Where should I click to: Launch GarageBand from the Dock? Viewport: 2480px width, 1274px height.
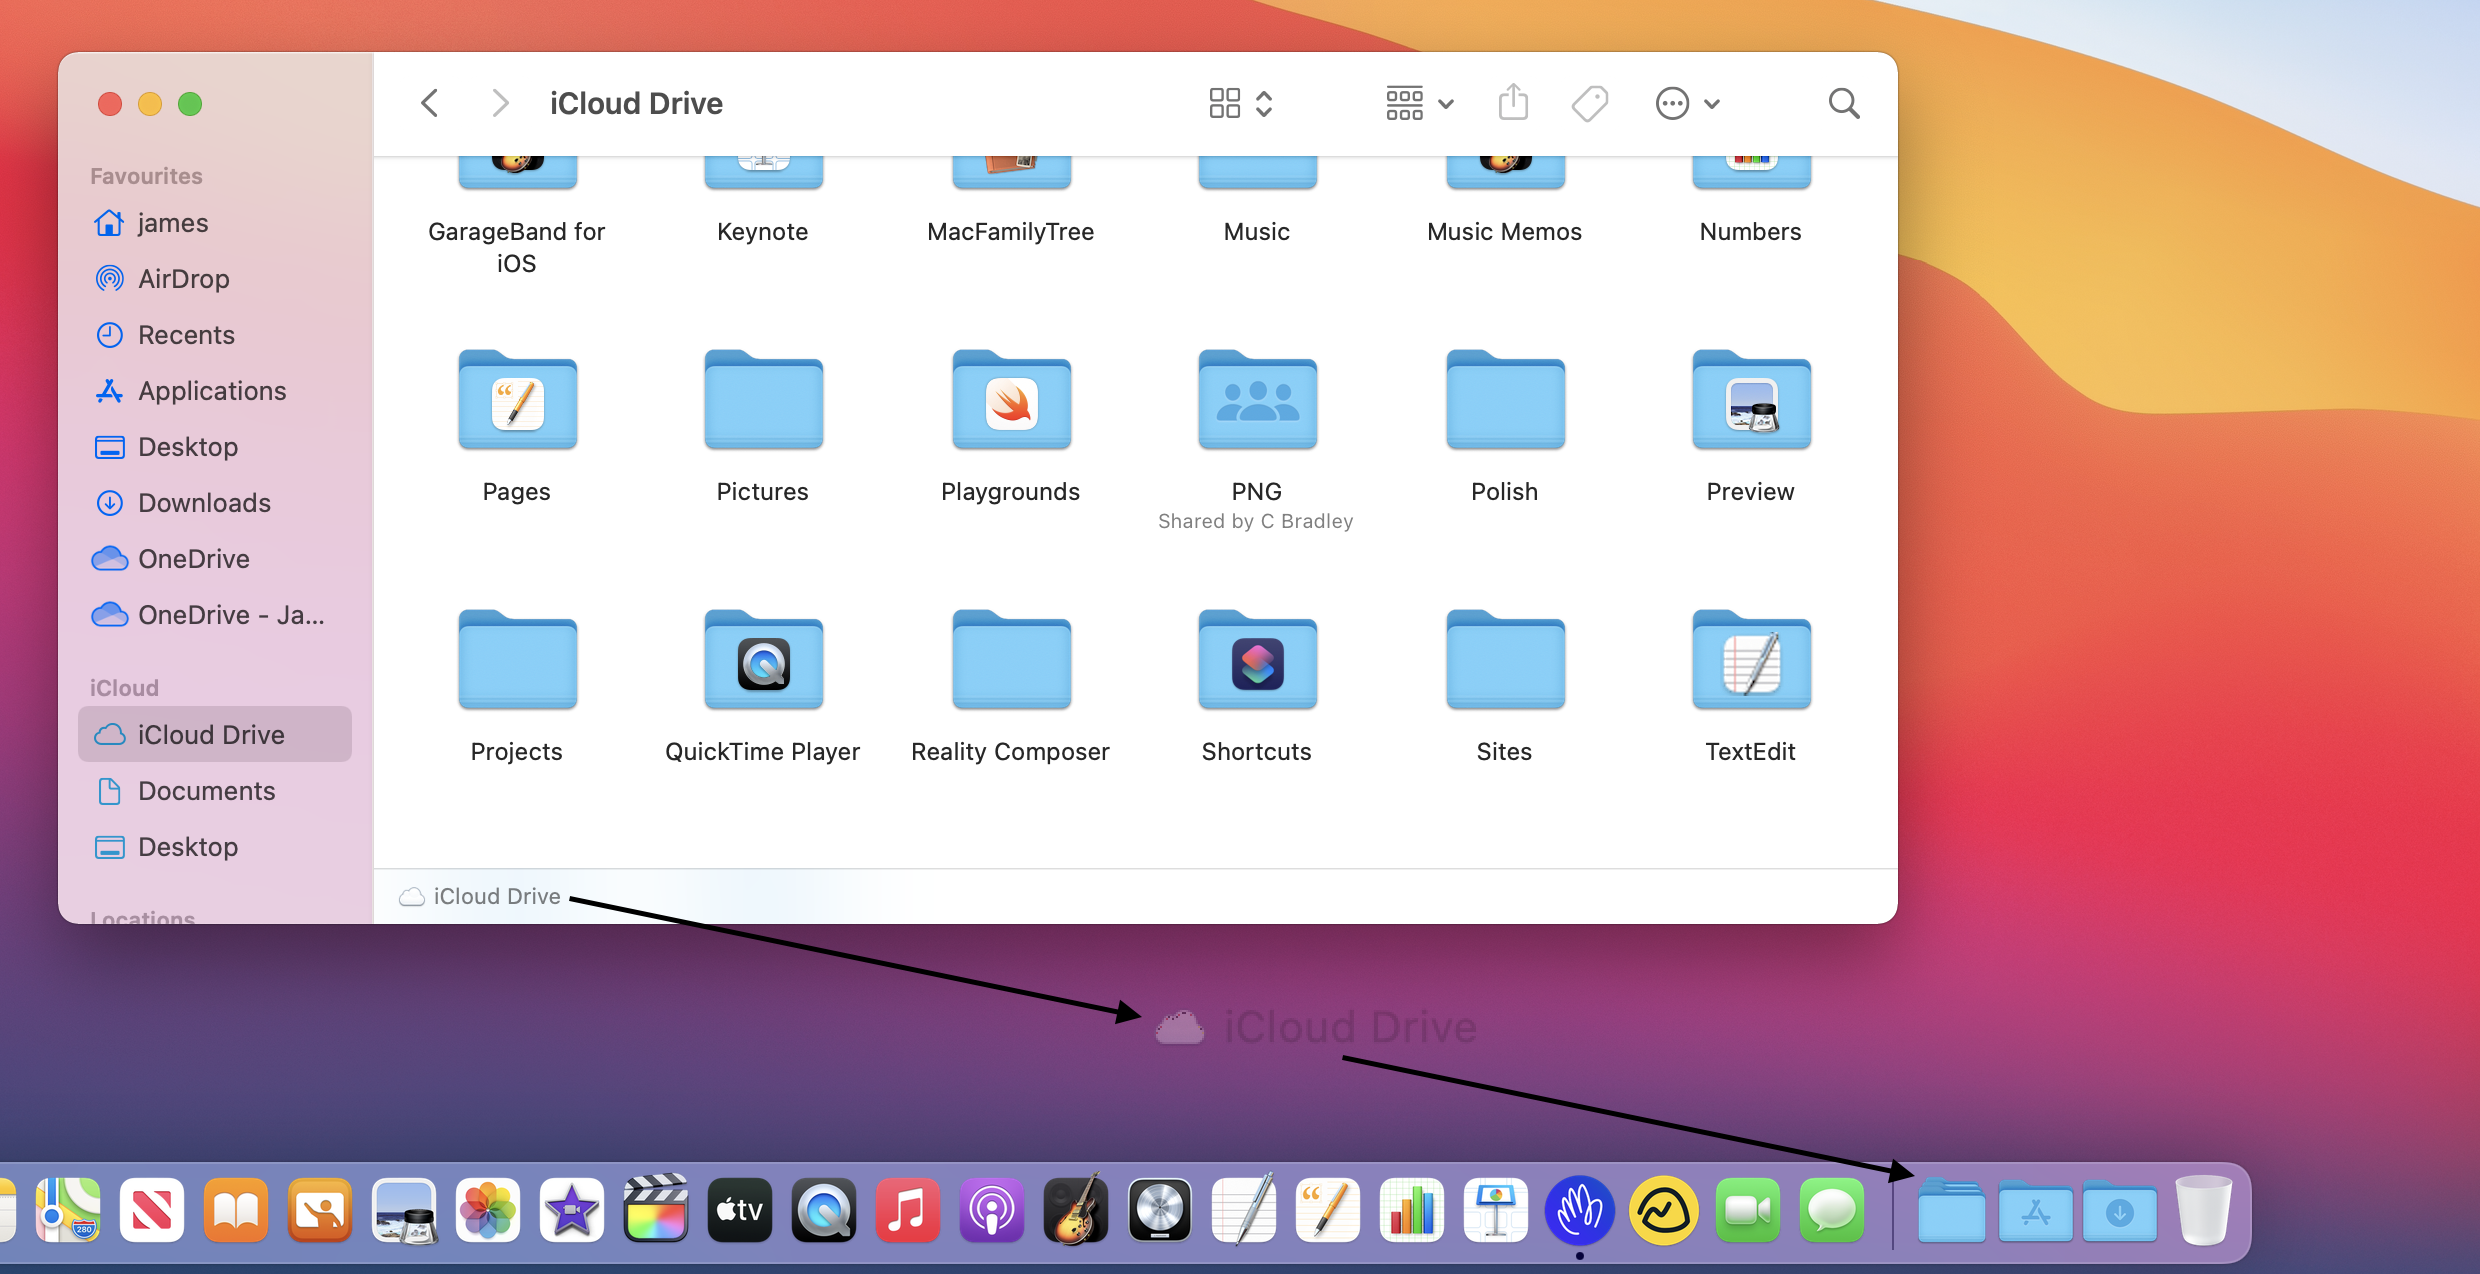pyautogui.click(x=1076, y=1211)
